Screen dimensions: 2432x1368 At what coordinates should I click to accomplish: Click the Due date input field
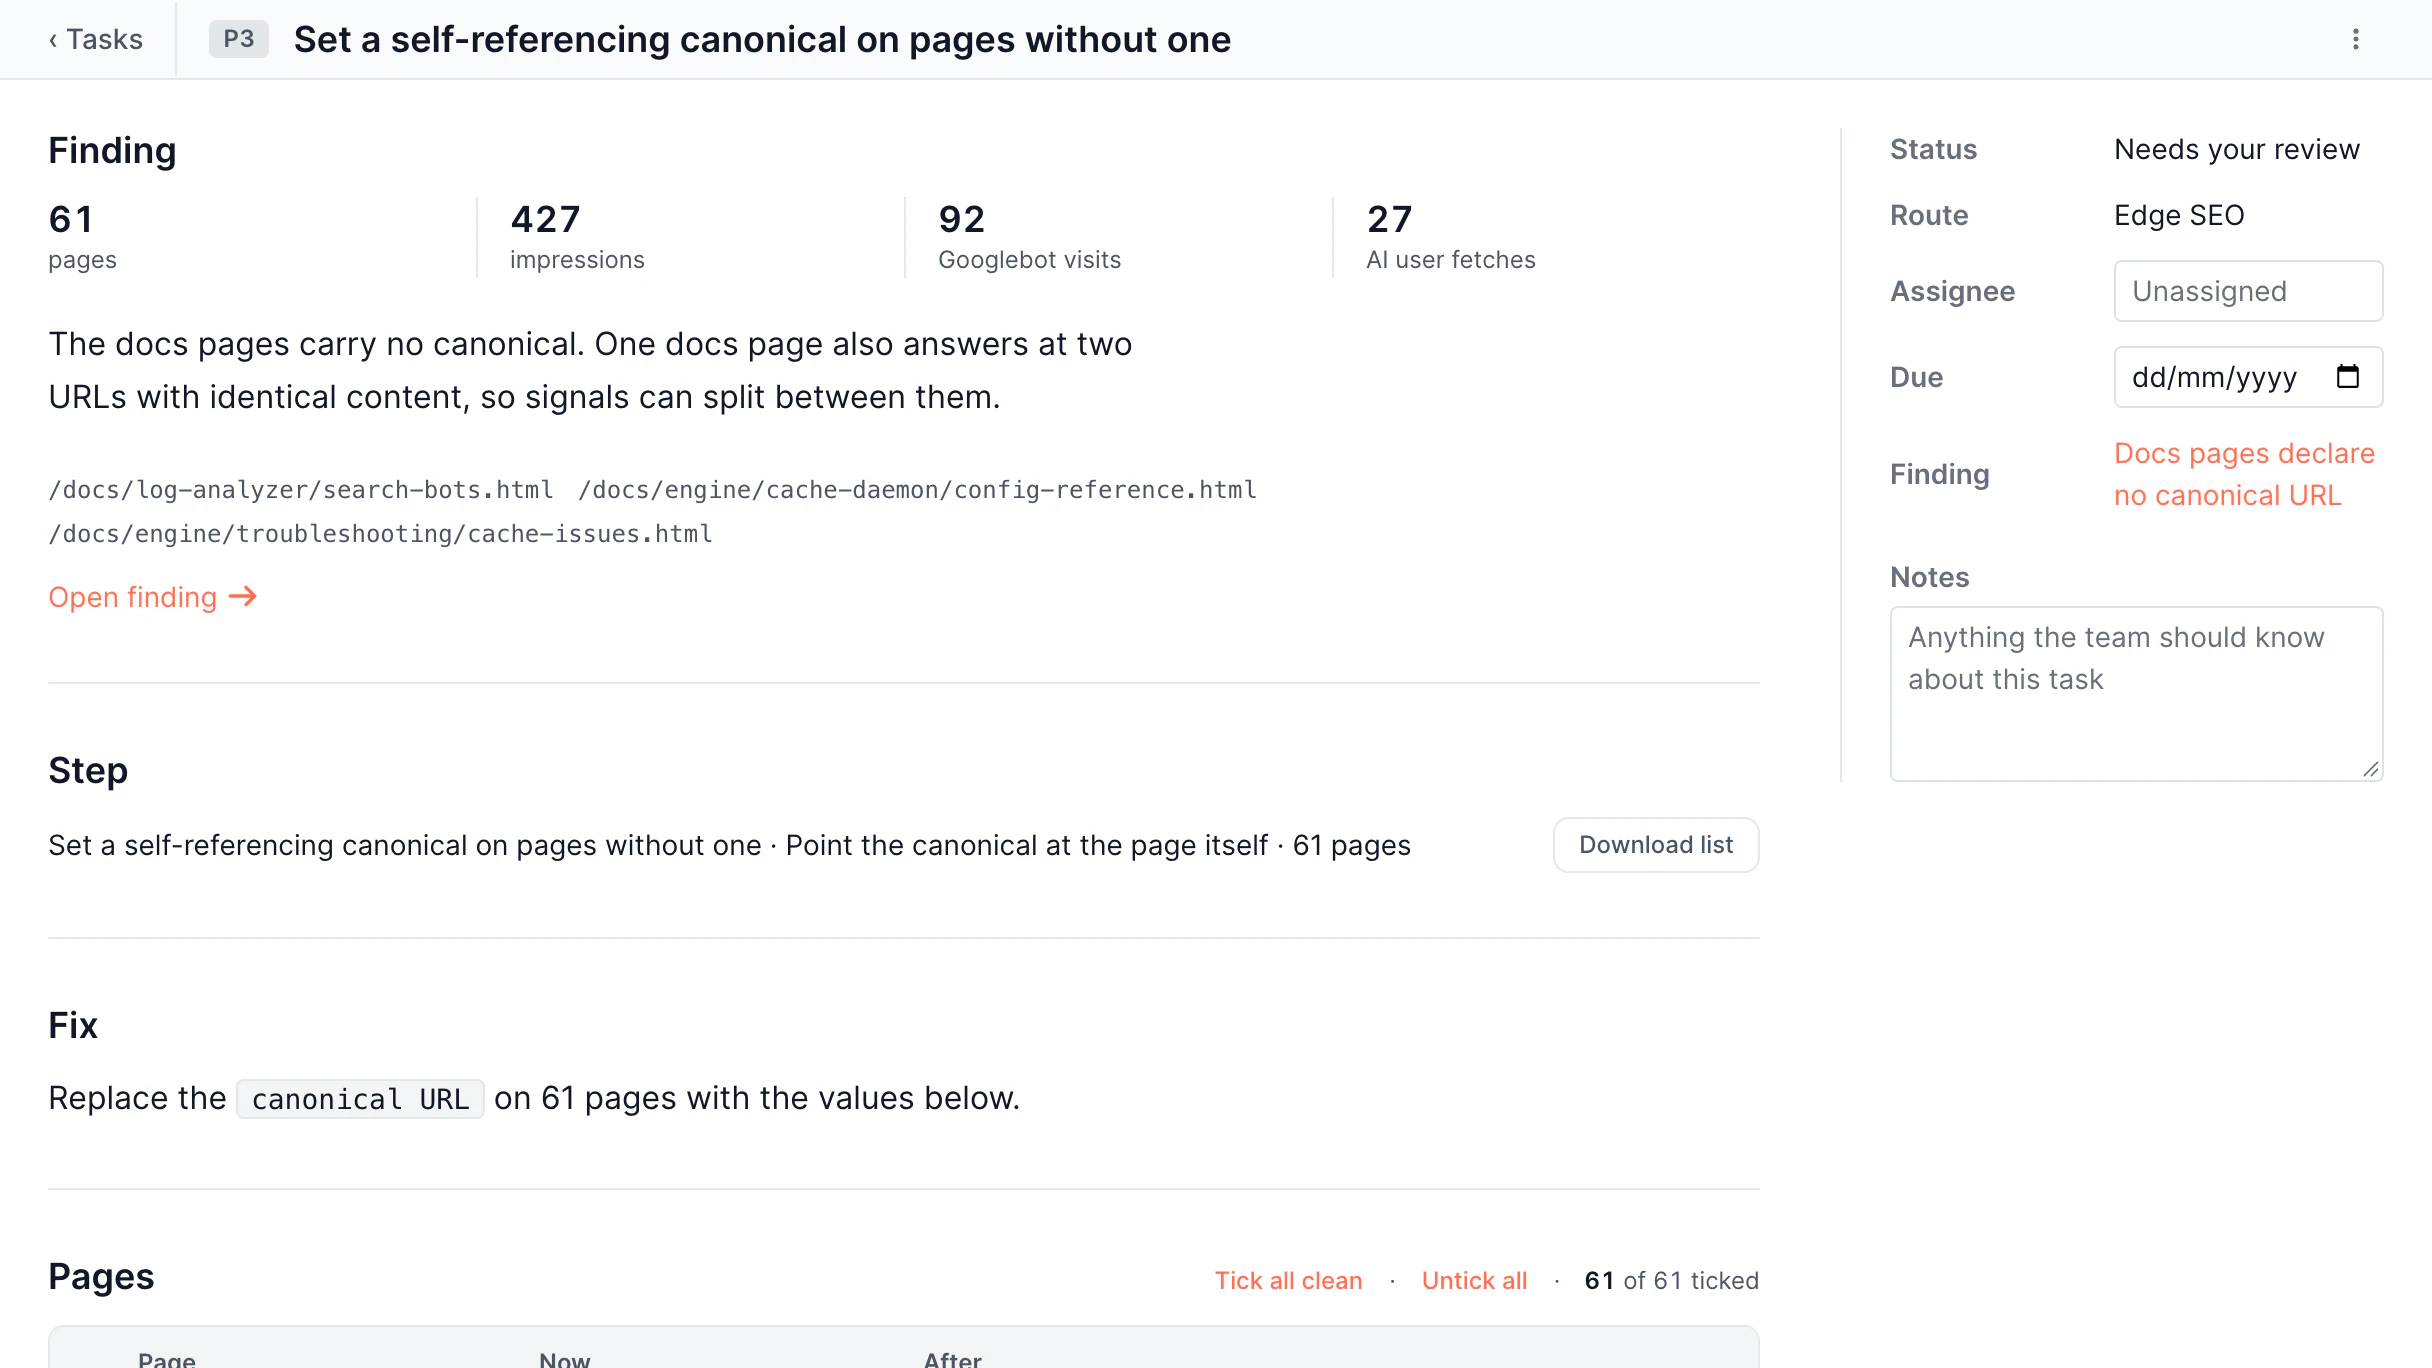pos(2248,377)
